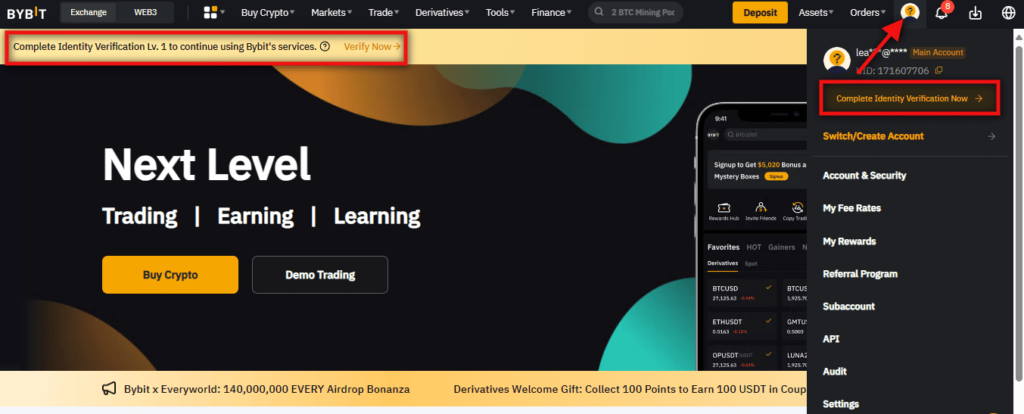Click Switch/Create Account
Viewport: 1024px width, 414px height.
tap(873, 136)
